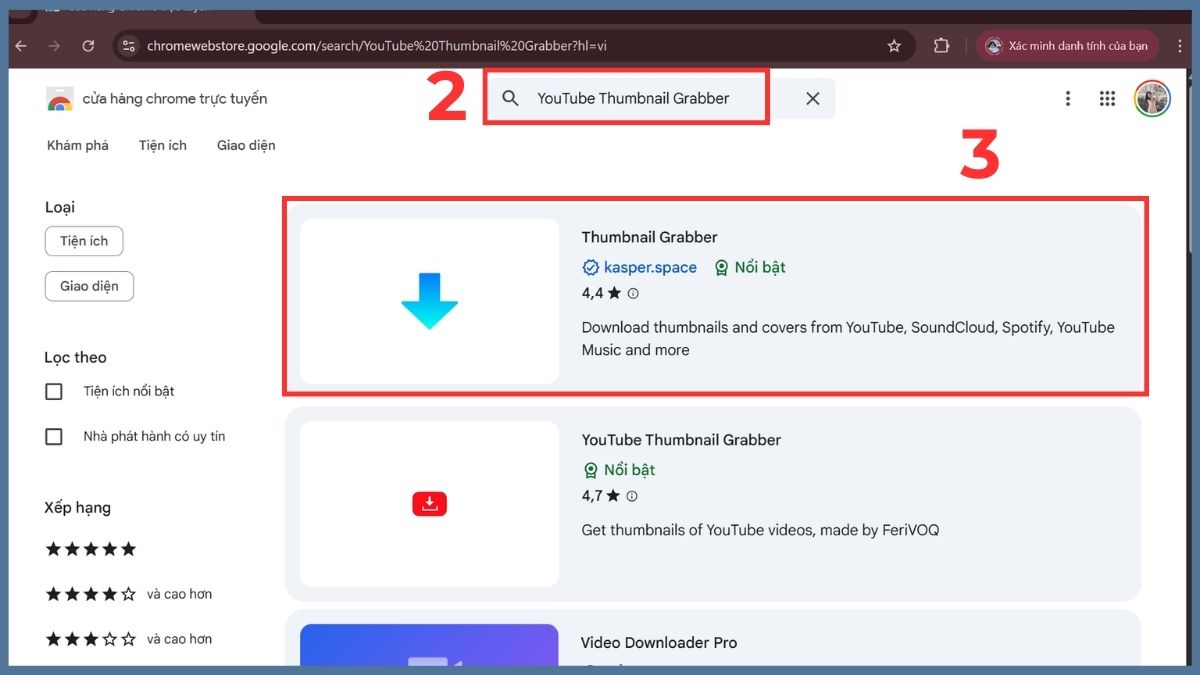Click the Xác minh danh tính của bạn button
Screen dimensions: 1200x675
(x=1066, y=45)
